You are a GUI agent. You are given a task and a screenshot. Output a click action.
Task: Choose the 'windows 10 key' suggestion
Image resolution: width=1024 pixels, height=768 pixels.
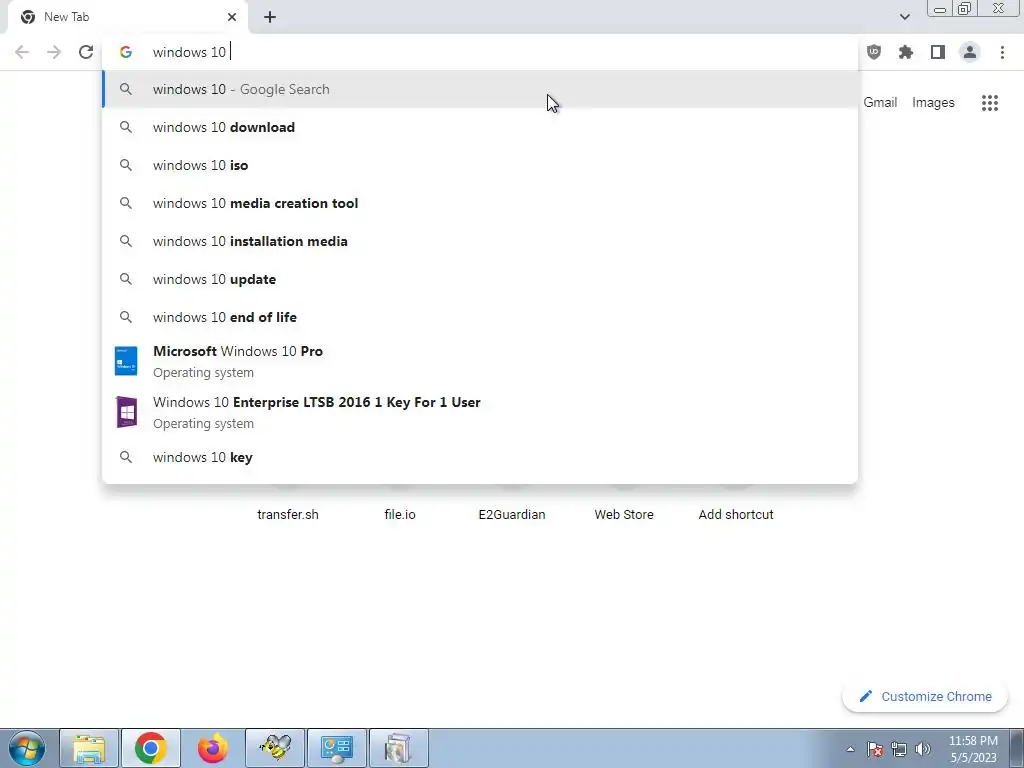(480, 457)
